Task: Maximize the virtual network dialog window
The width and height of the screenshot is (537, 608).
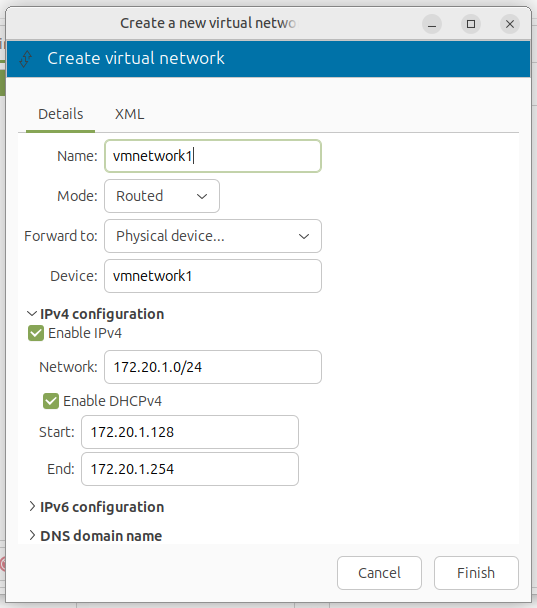Action: (471, 24)
